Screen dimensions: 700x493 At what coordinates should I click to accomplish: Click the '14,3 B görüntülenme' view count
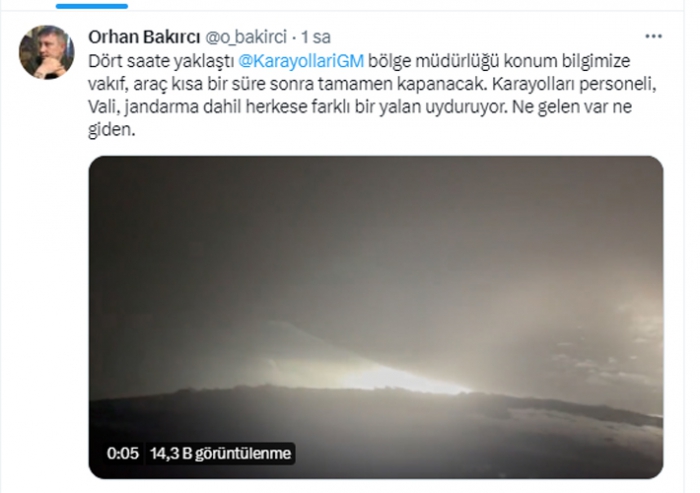tap(221, 454)
